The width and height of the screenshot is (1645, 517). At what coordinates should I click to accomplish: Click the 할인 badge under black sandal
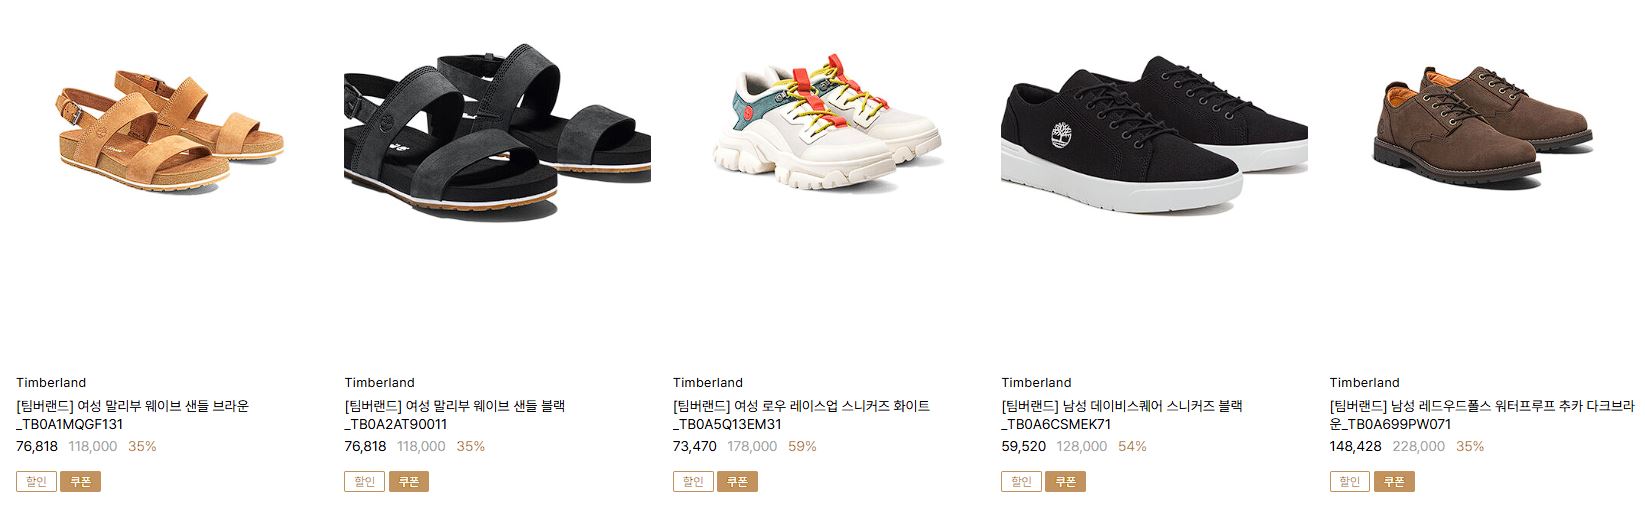[364, 482]
